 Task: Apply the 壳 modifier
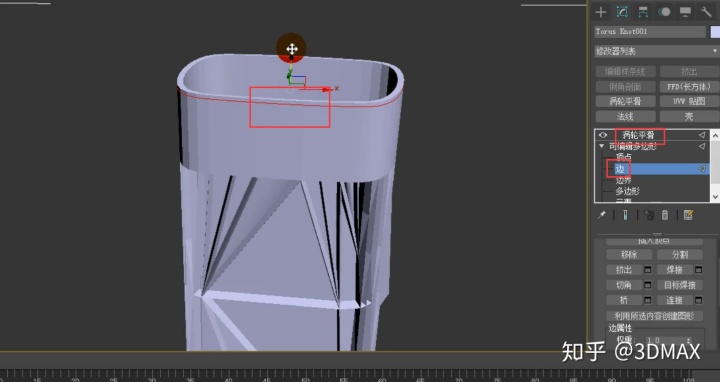click(689, 117)
